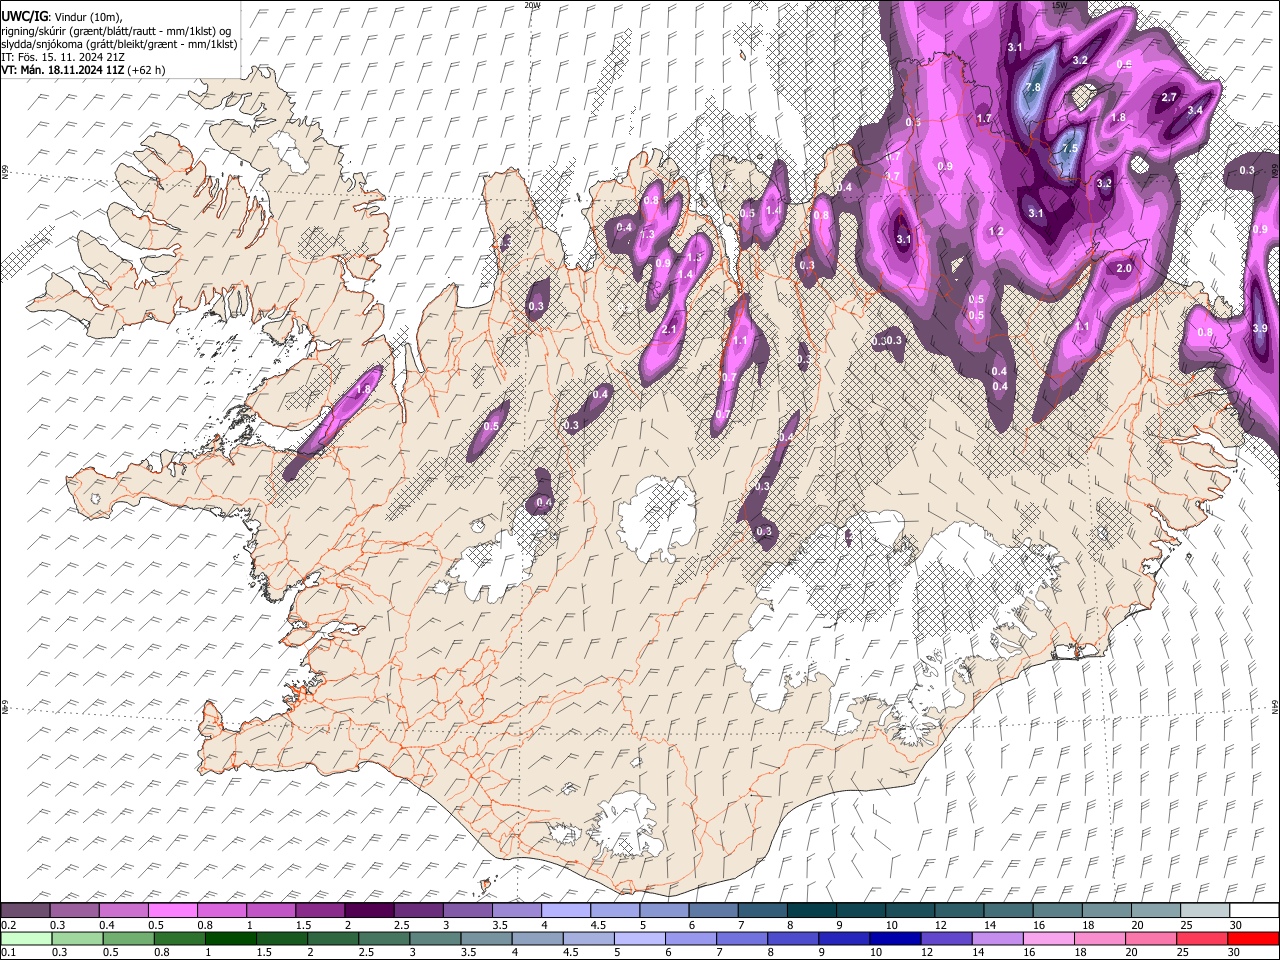Click the 2.7 precipitation value label

tap(1169, 98)
